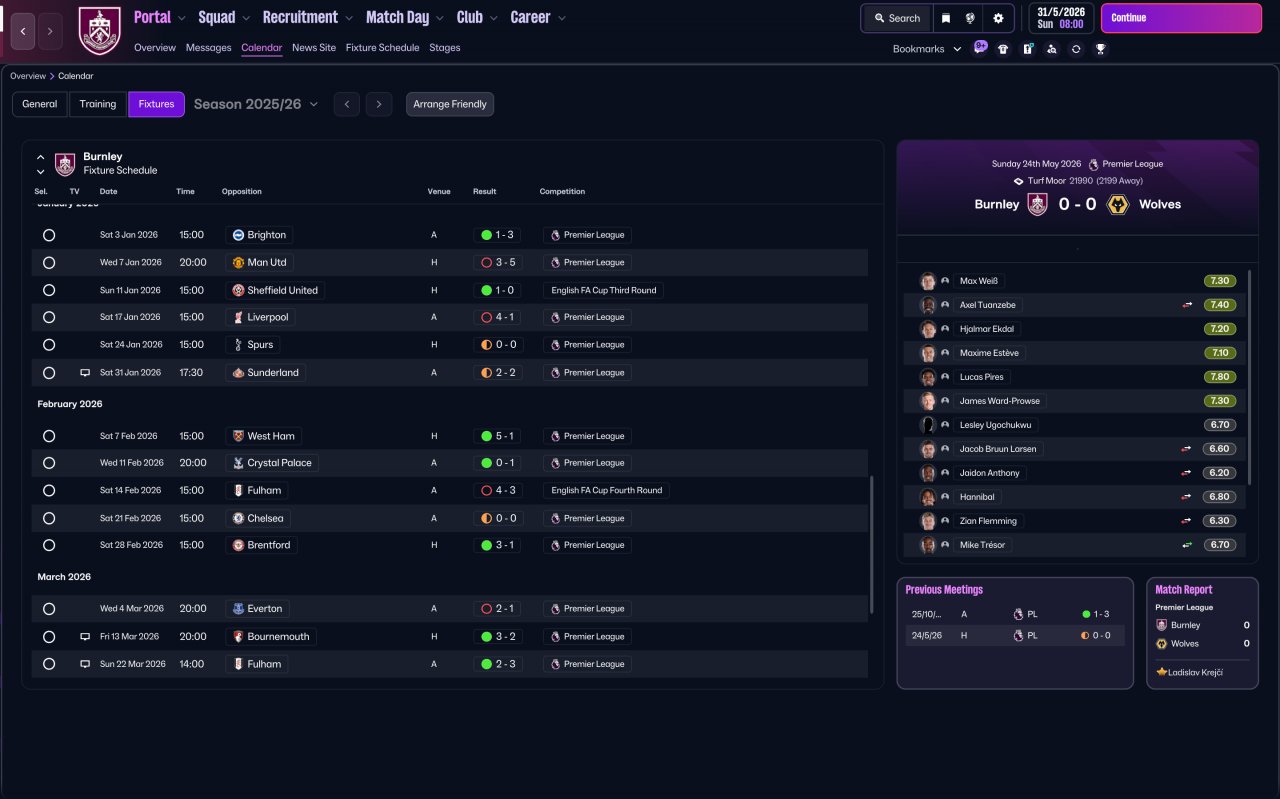This screenshot has height=799, width=1280.
Task: Click the TV icon on the Fulham 22 Mar row
Action: click(85, 664)
